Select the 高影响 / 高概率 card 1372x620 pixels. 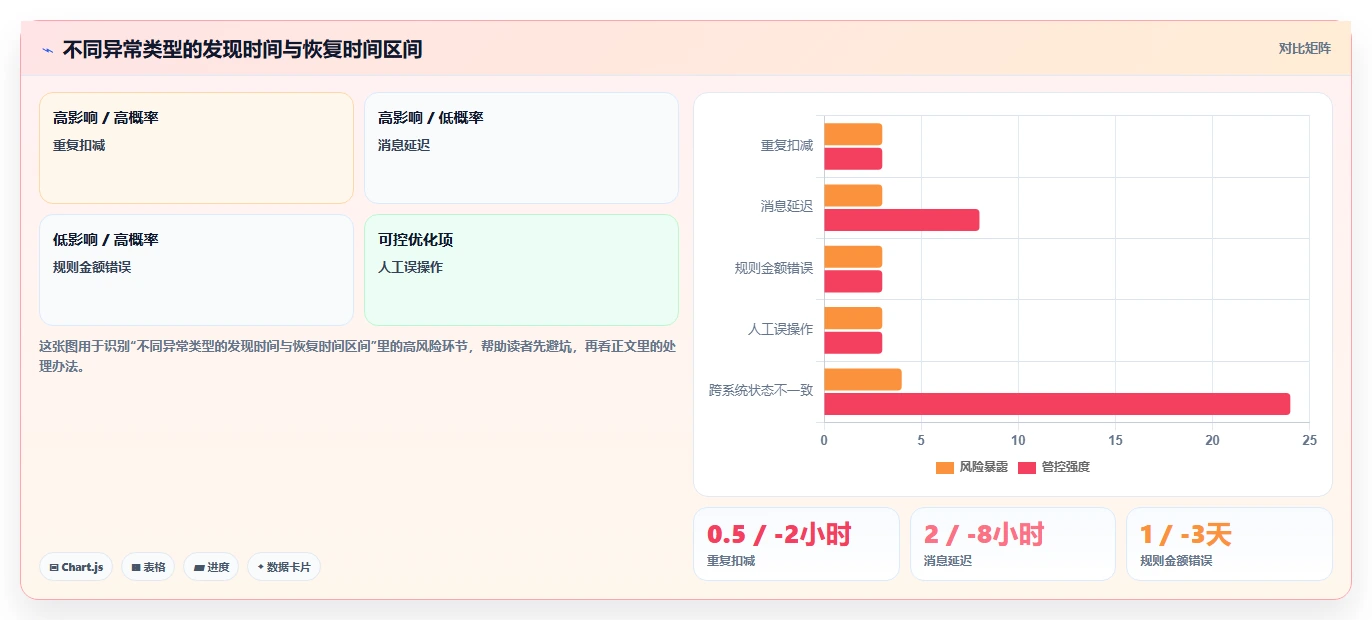pos(196,148)
